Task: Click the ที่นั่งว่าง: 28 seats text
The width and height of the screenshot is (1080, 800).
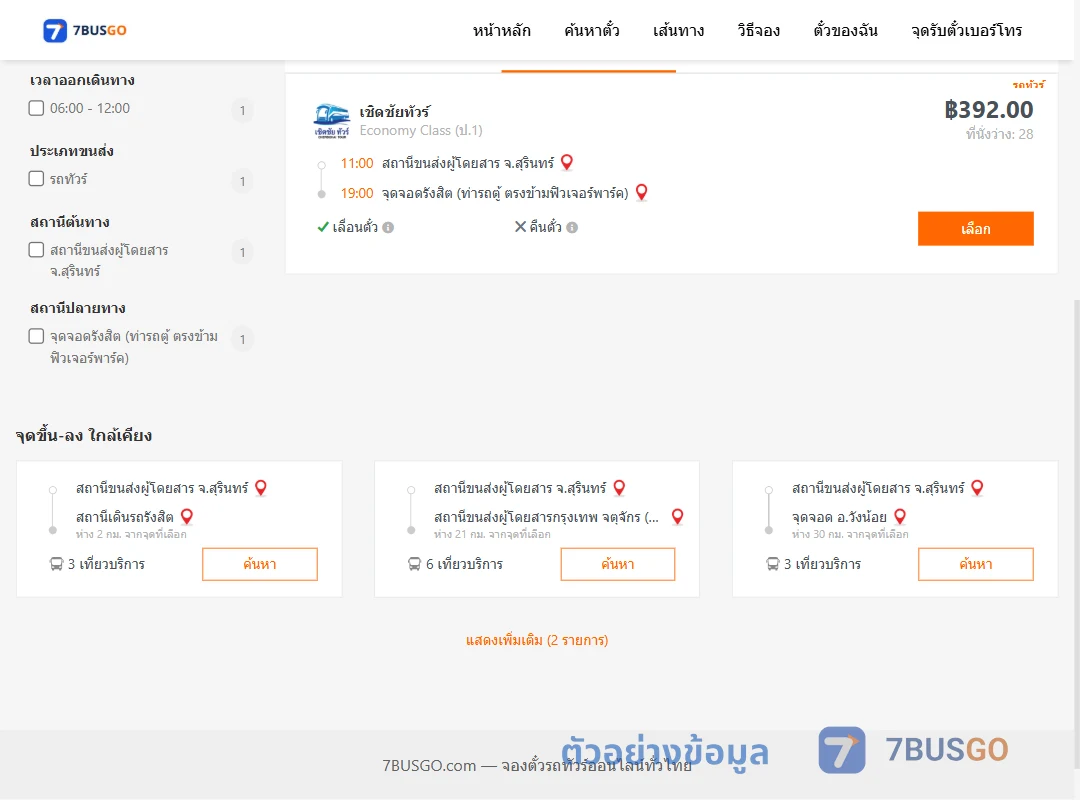Action: pyautogui.click(x=999, y=134)
